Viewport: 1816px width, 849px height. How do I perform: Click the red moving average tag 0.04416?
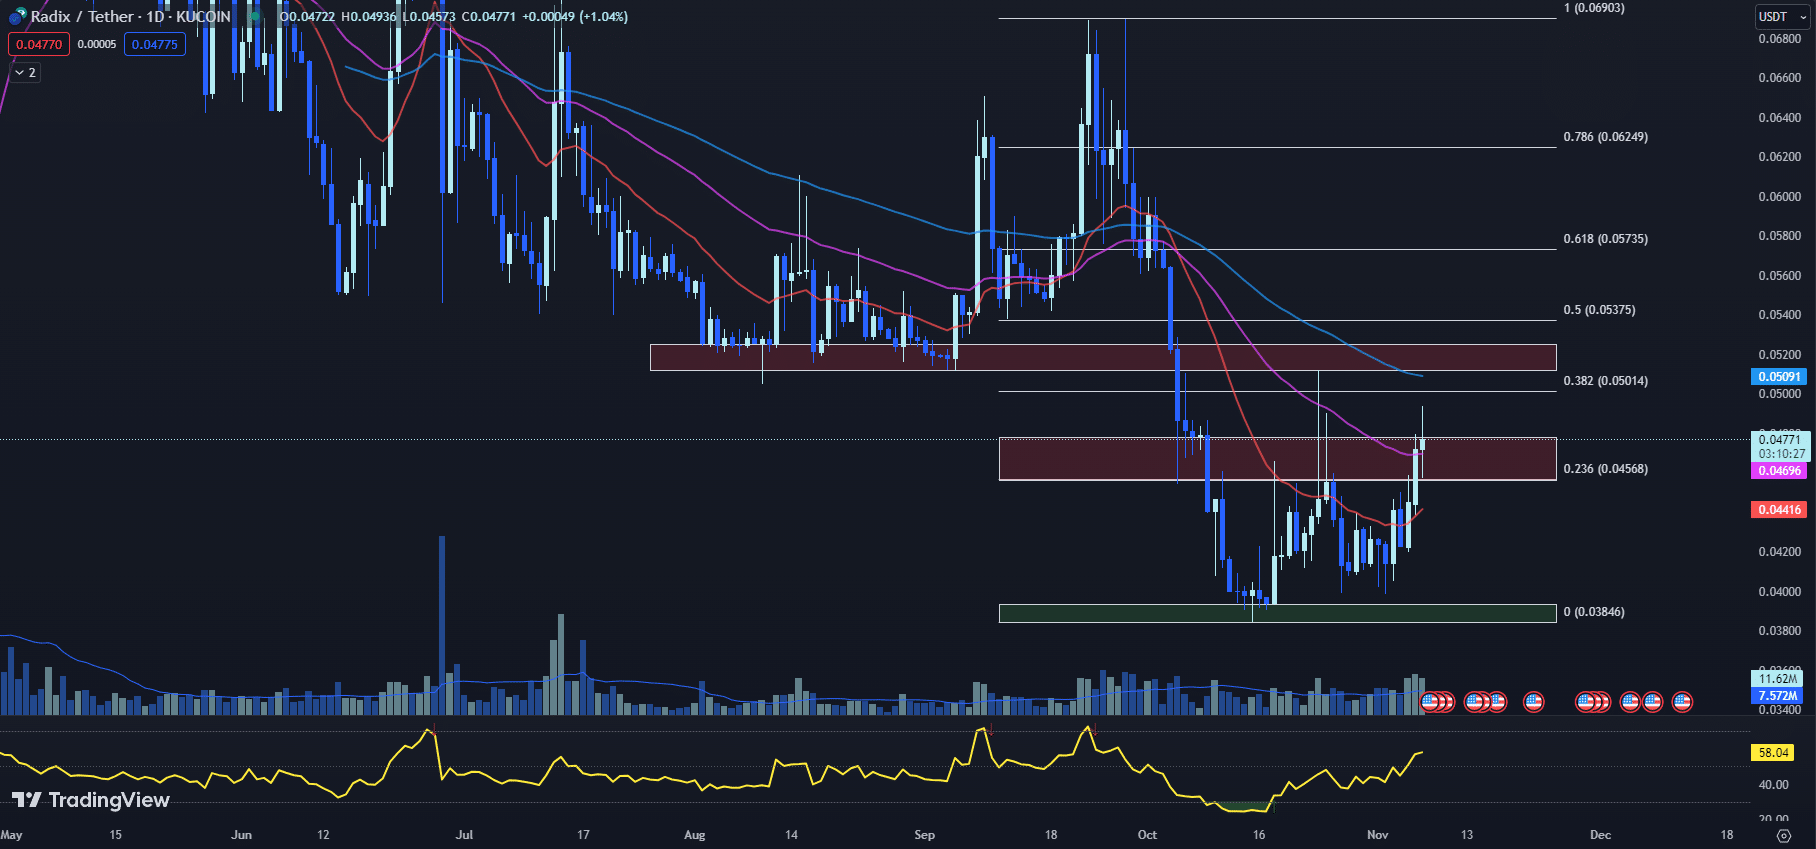coord(1780,510)
